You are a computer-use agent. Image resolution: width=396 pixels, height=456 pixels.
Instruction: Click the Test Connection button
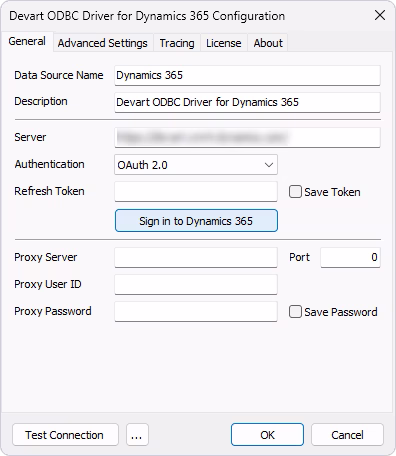click(65, 435)
